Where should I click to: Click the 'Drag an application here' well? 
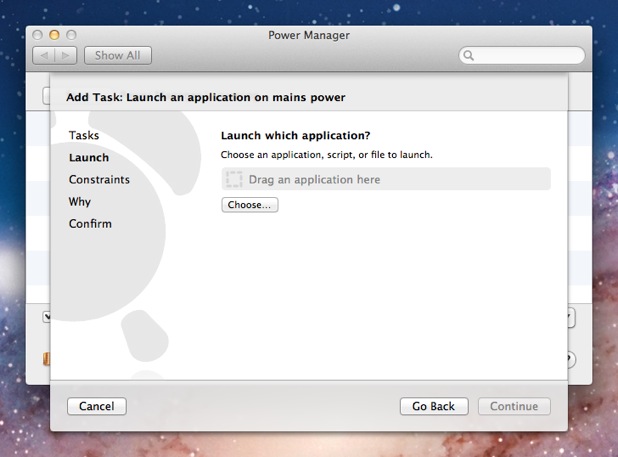tap(385, 180)
